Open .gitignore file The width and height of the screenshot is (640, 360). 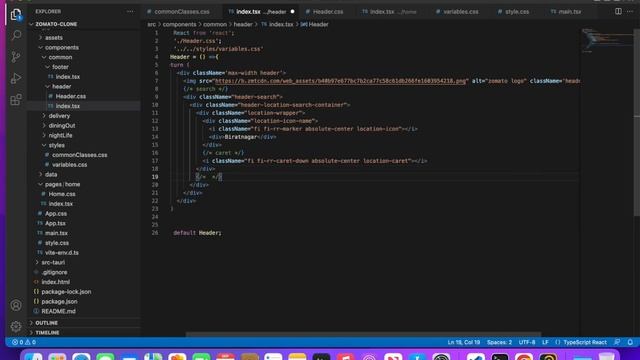click(x=54, y=272)
